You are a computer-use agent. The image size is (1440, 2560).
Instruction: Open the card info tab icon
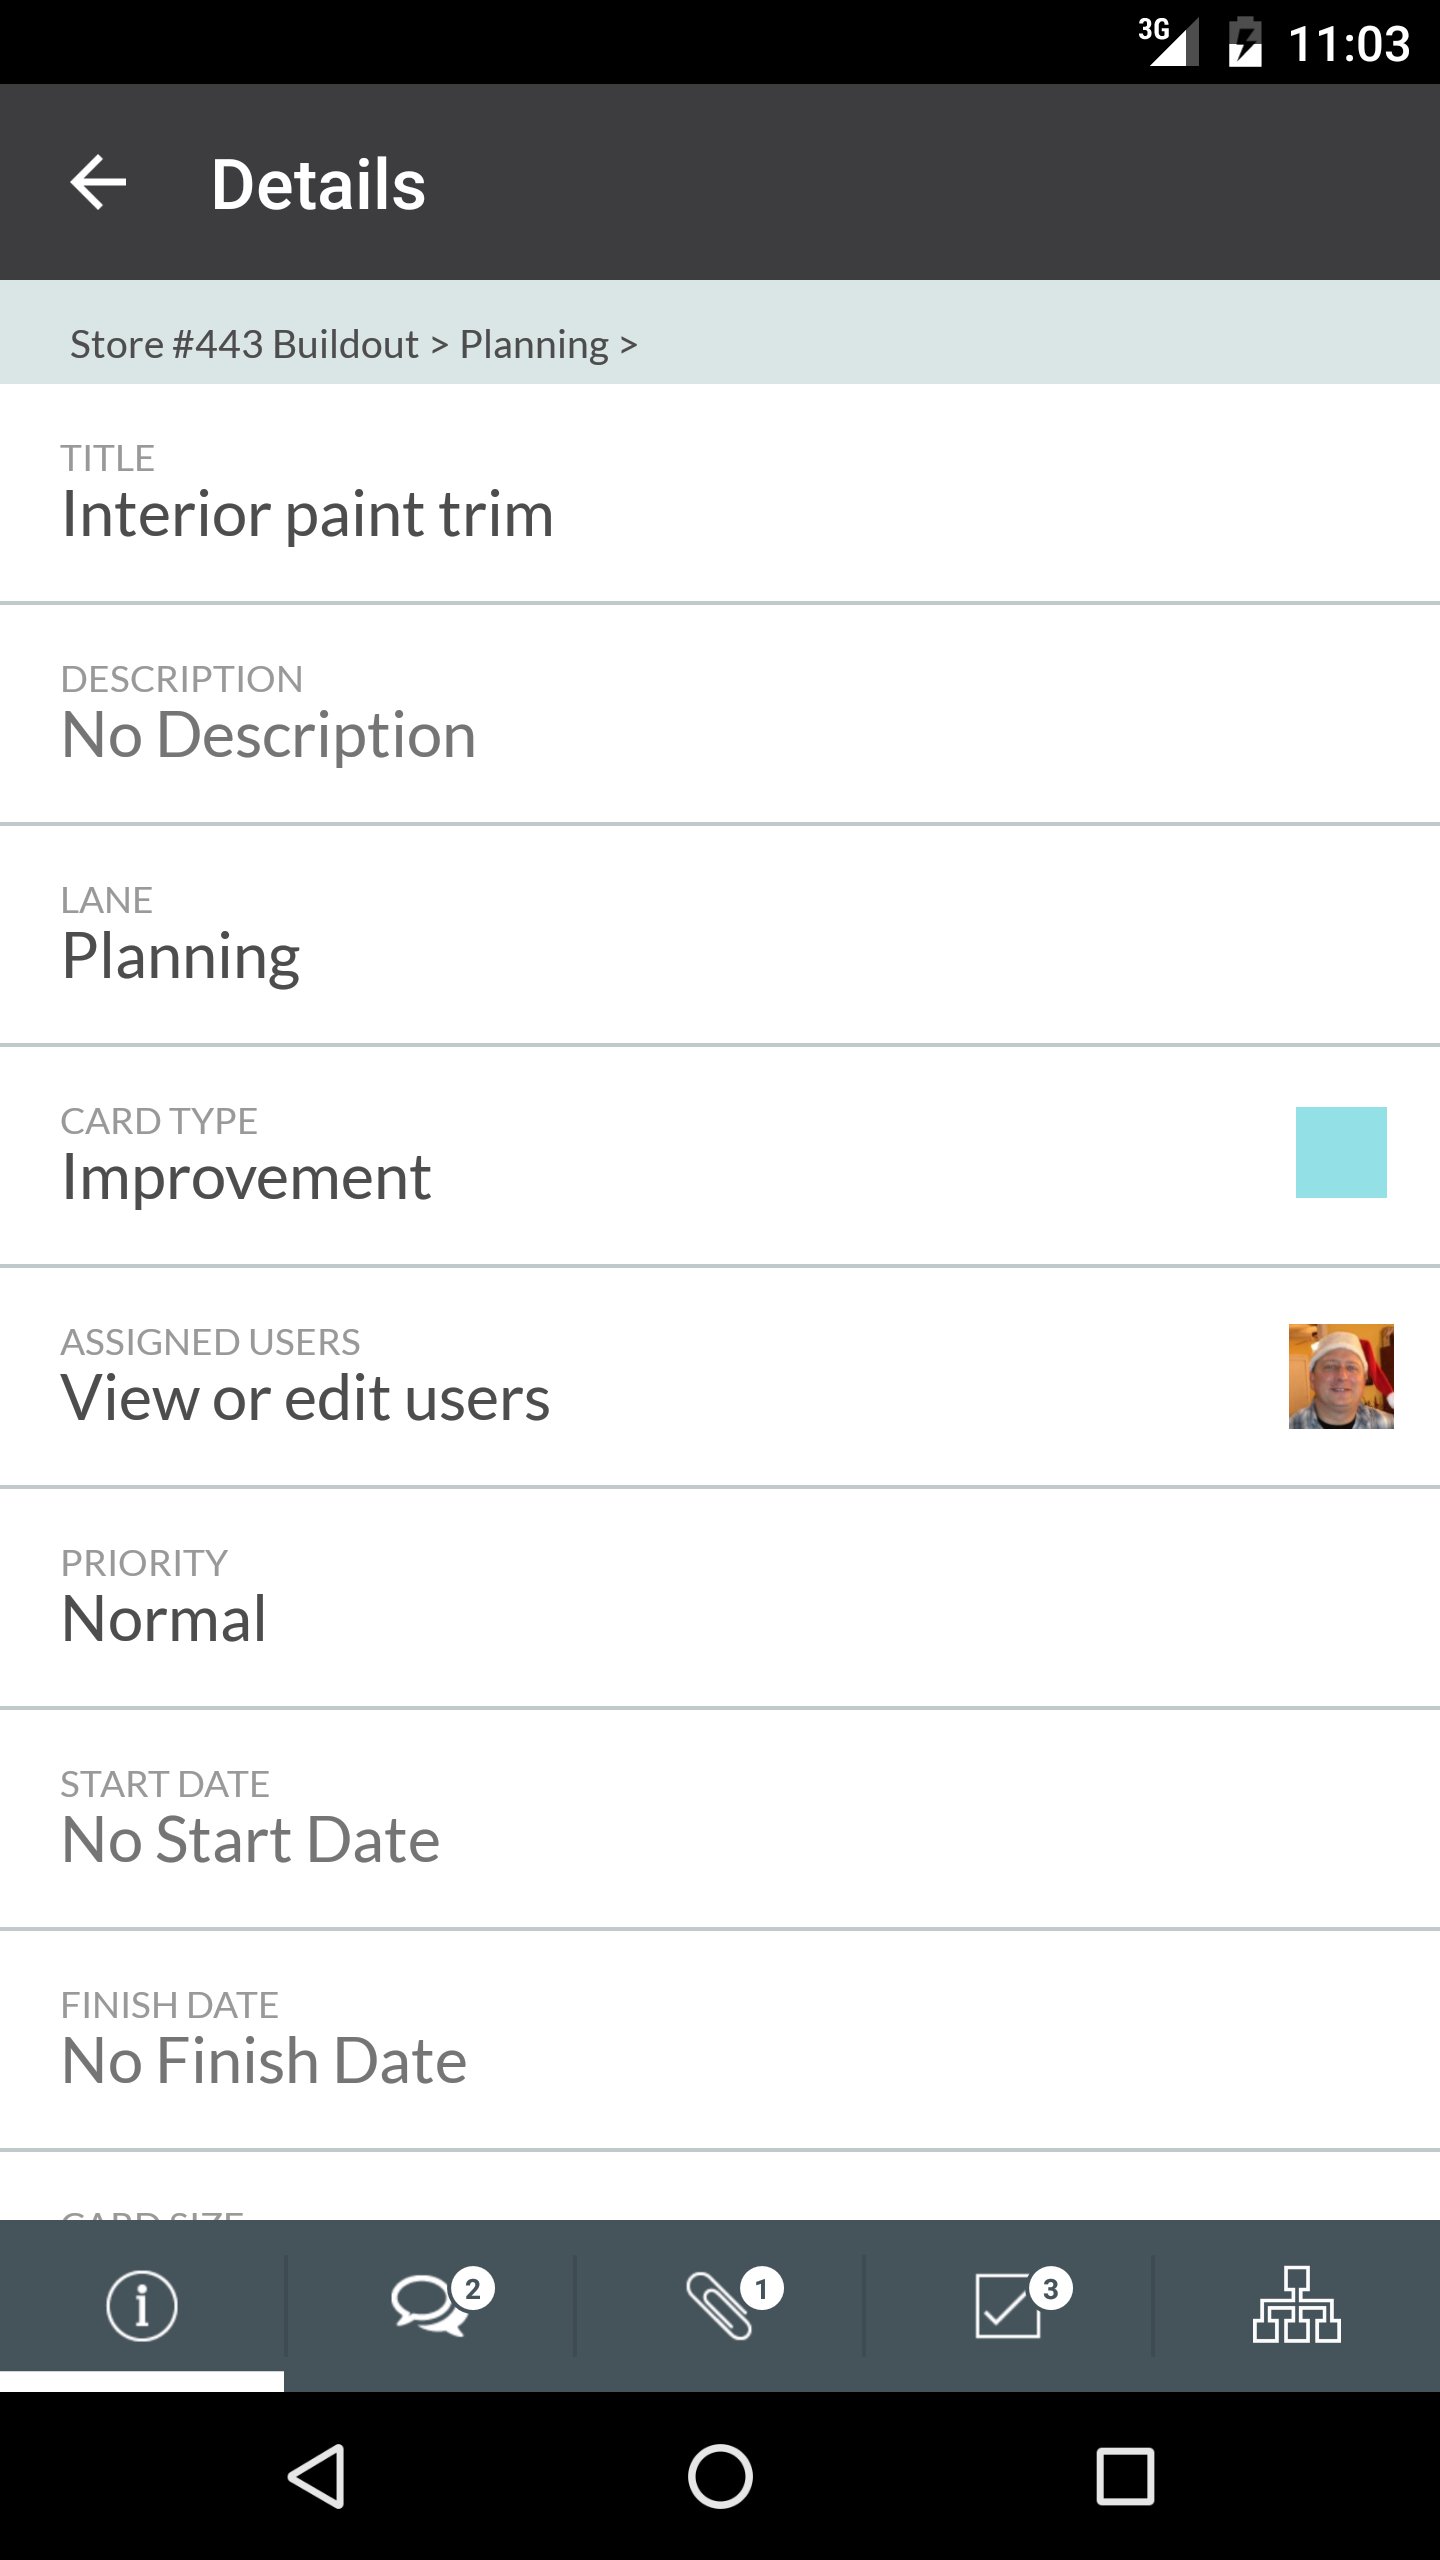[142, 2306]
